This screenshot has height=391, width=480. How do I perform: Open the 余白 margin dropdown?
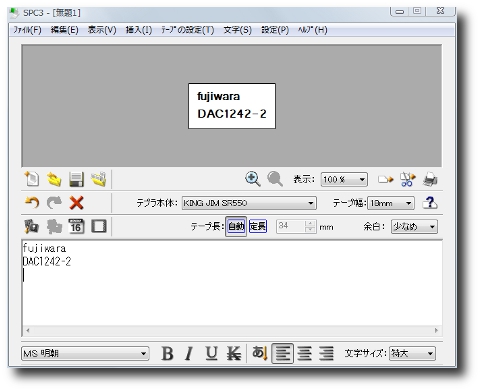(x=414, y=227)
